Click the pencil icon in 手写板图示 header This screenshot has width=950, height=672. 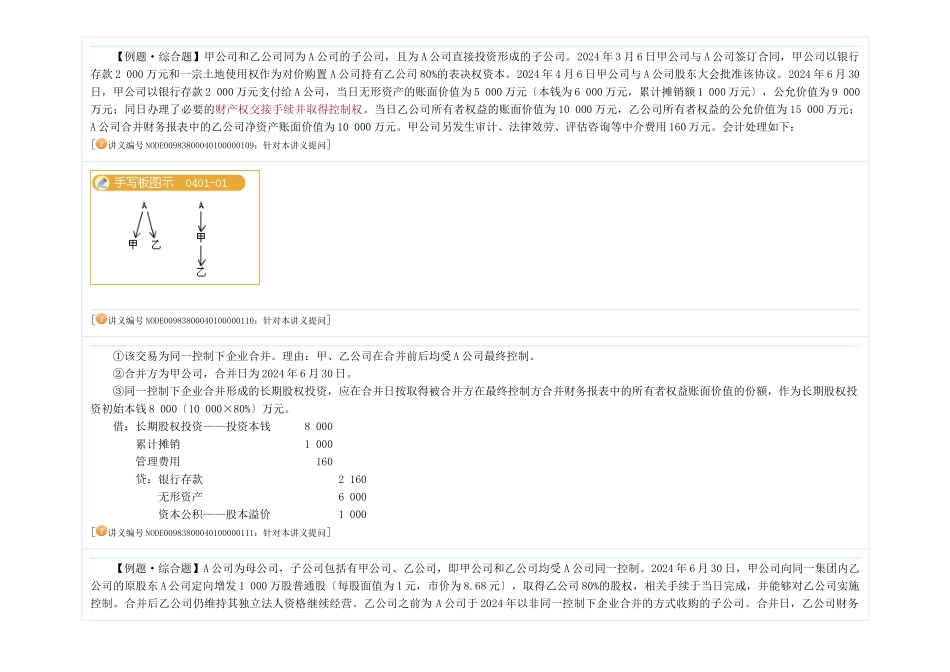pyautogui.click(x=102, y=183)
